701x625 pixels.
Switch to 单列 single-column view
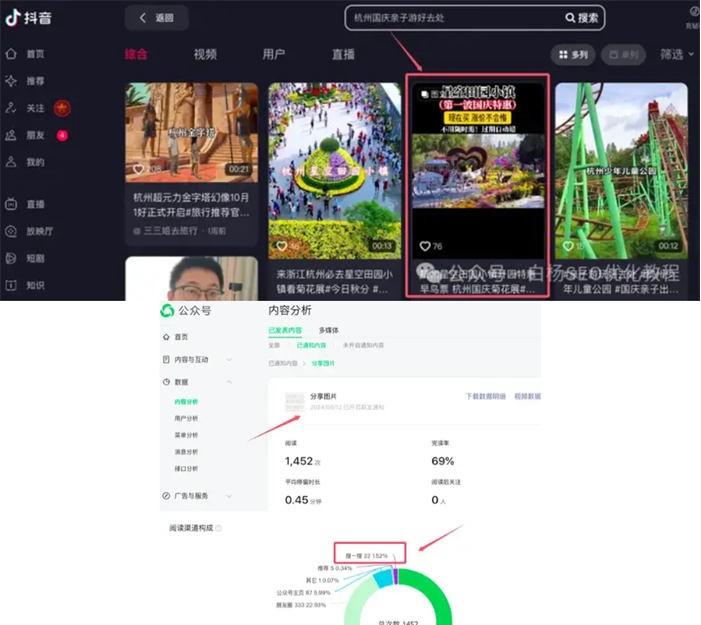tap(626, 55)
